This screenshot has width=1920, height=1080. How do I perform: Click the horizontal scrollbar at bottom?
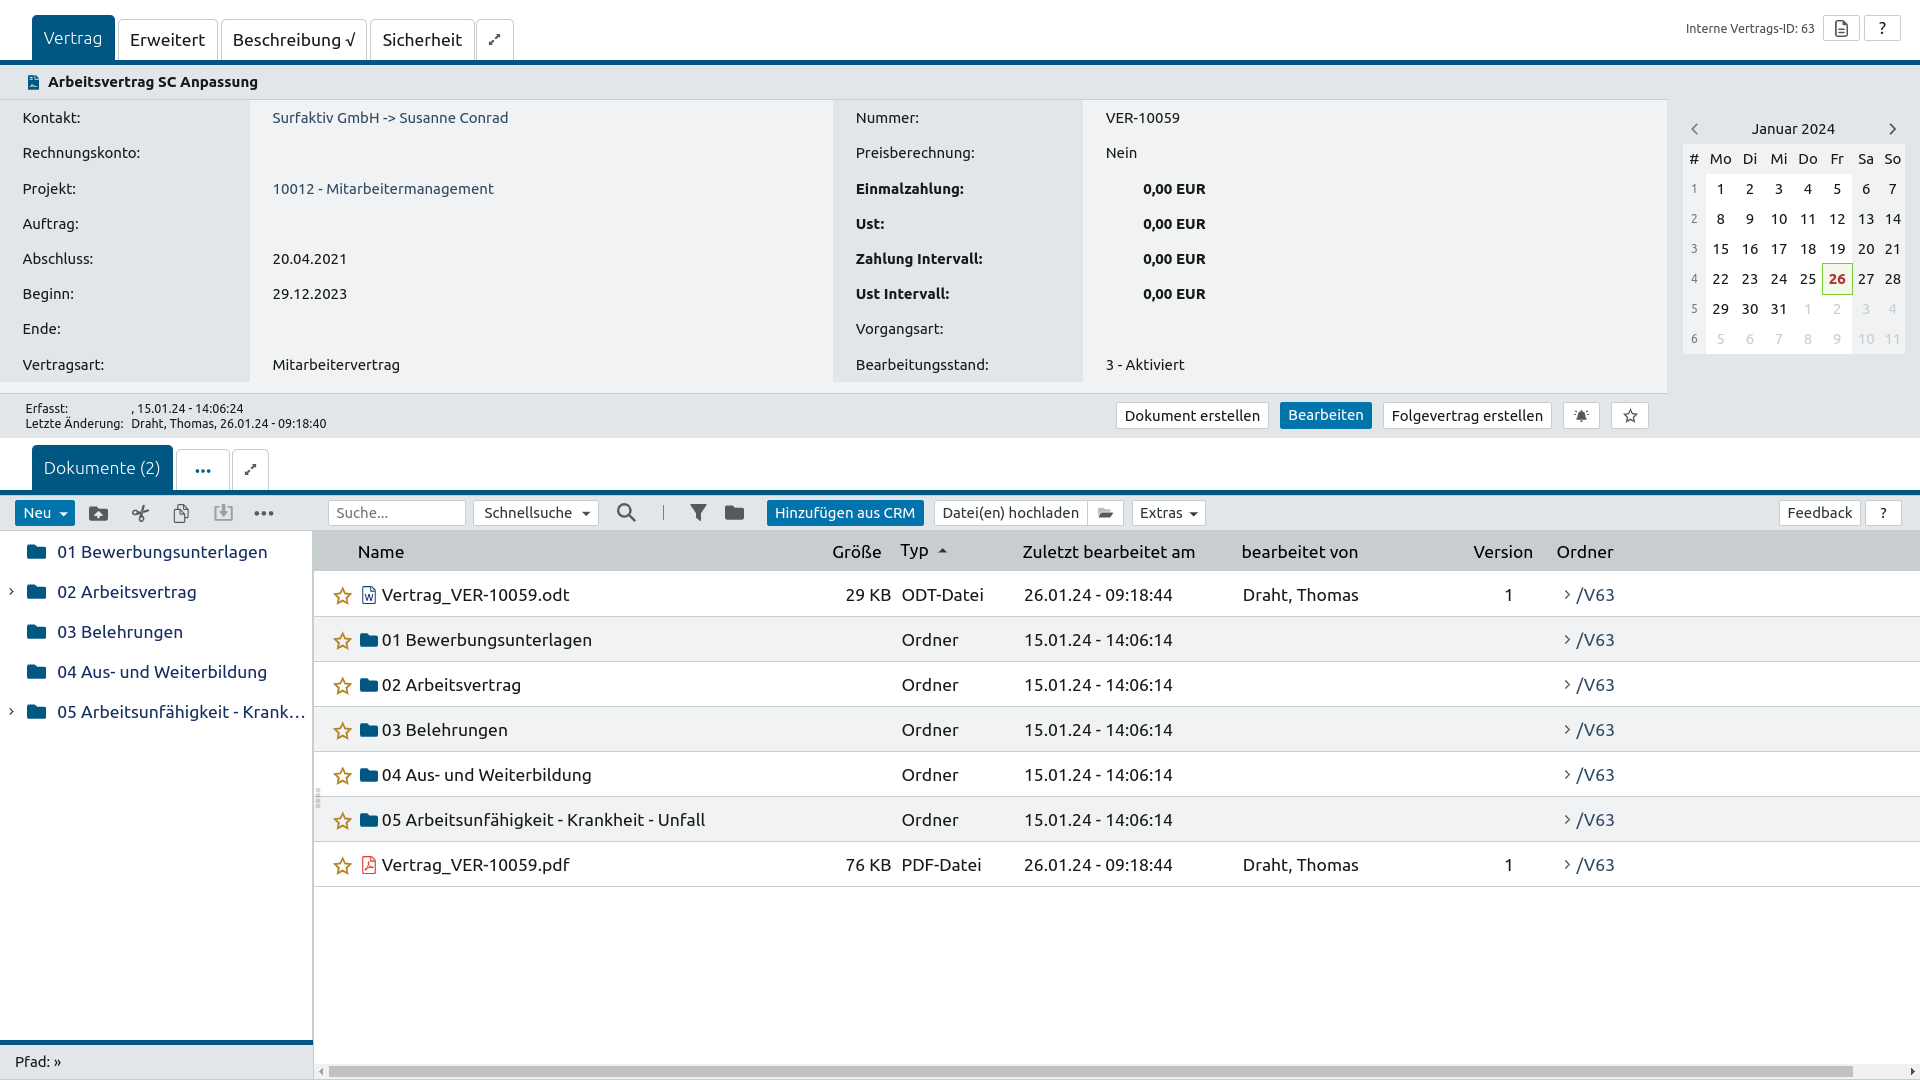click(x=1090, y=1071)
